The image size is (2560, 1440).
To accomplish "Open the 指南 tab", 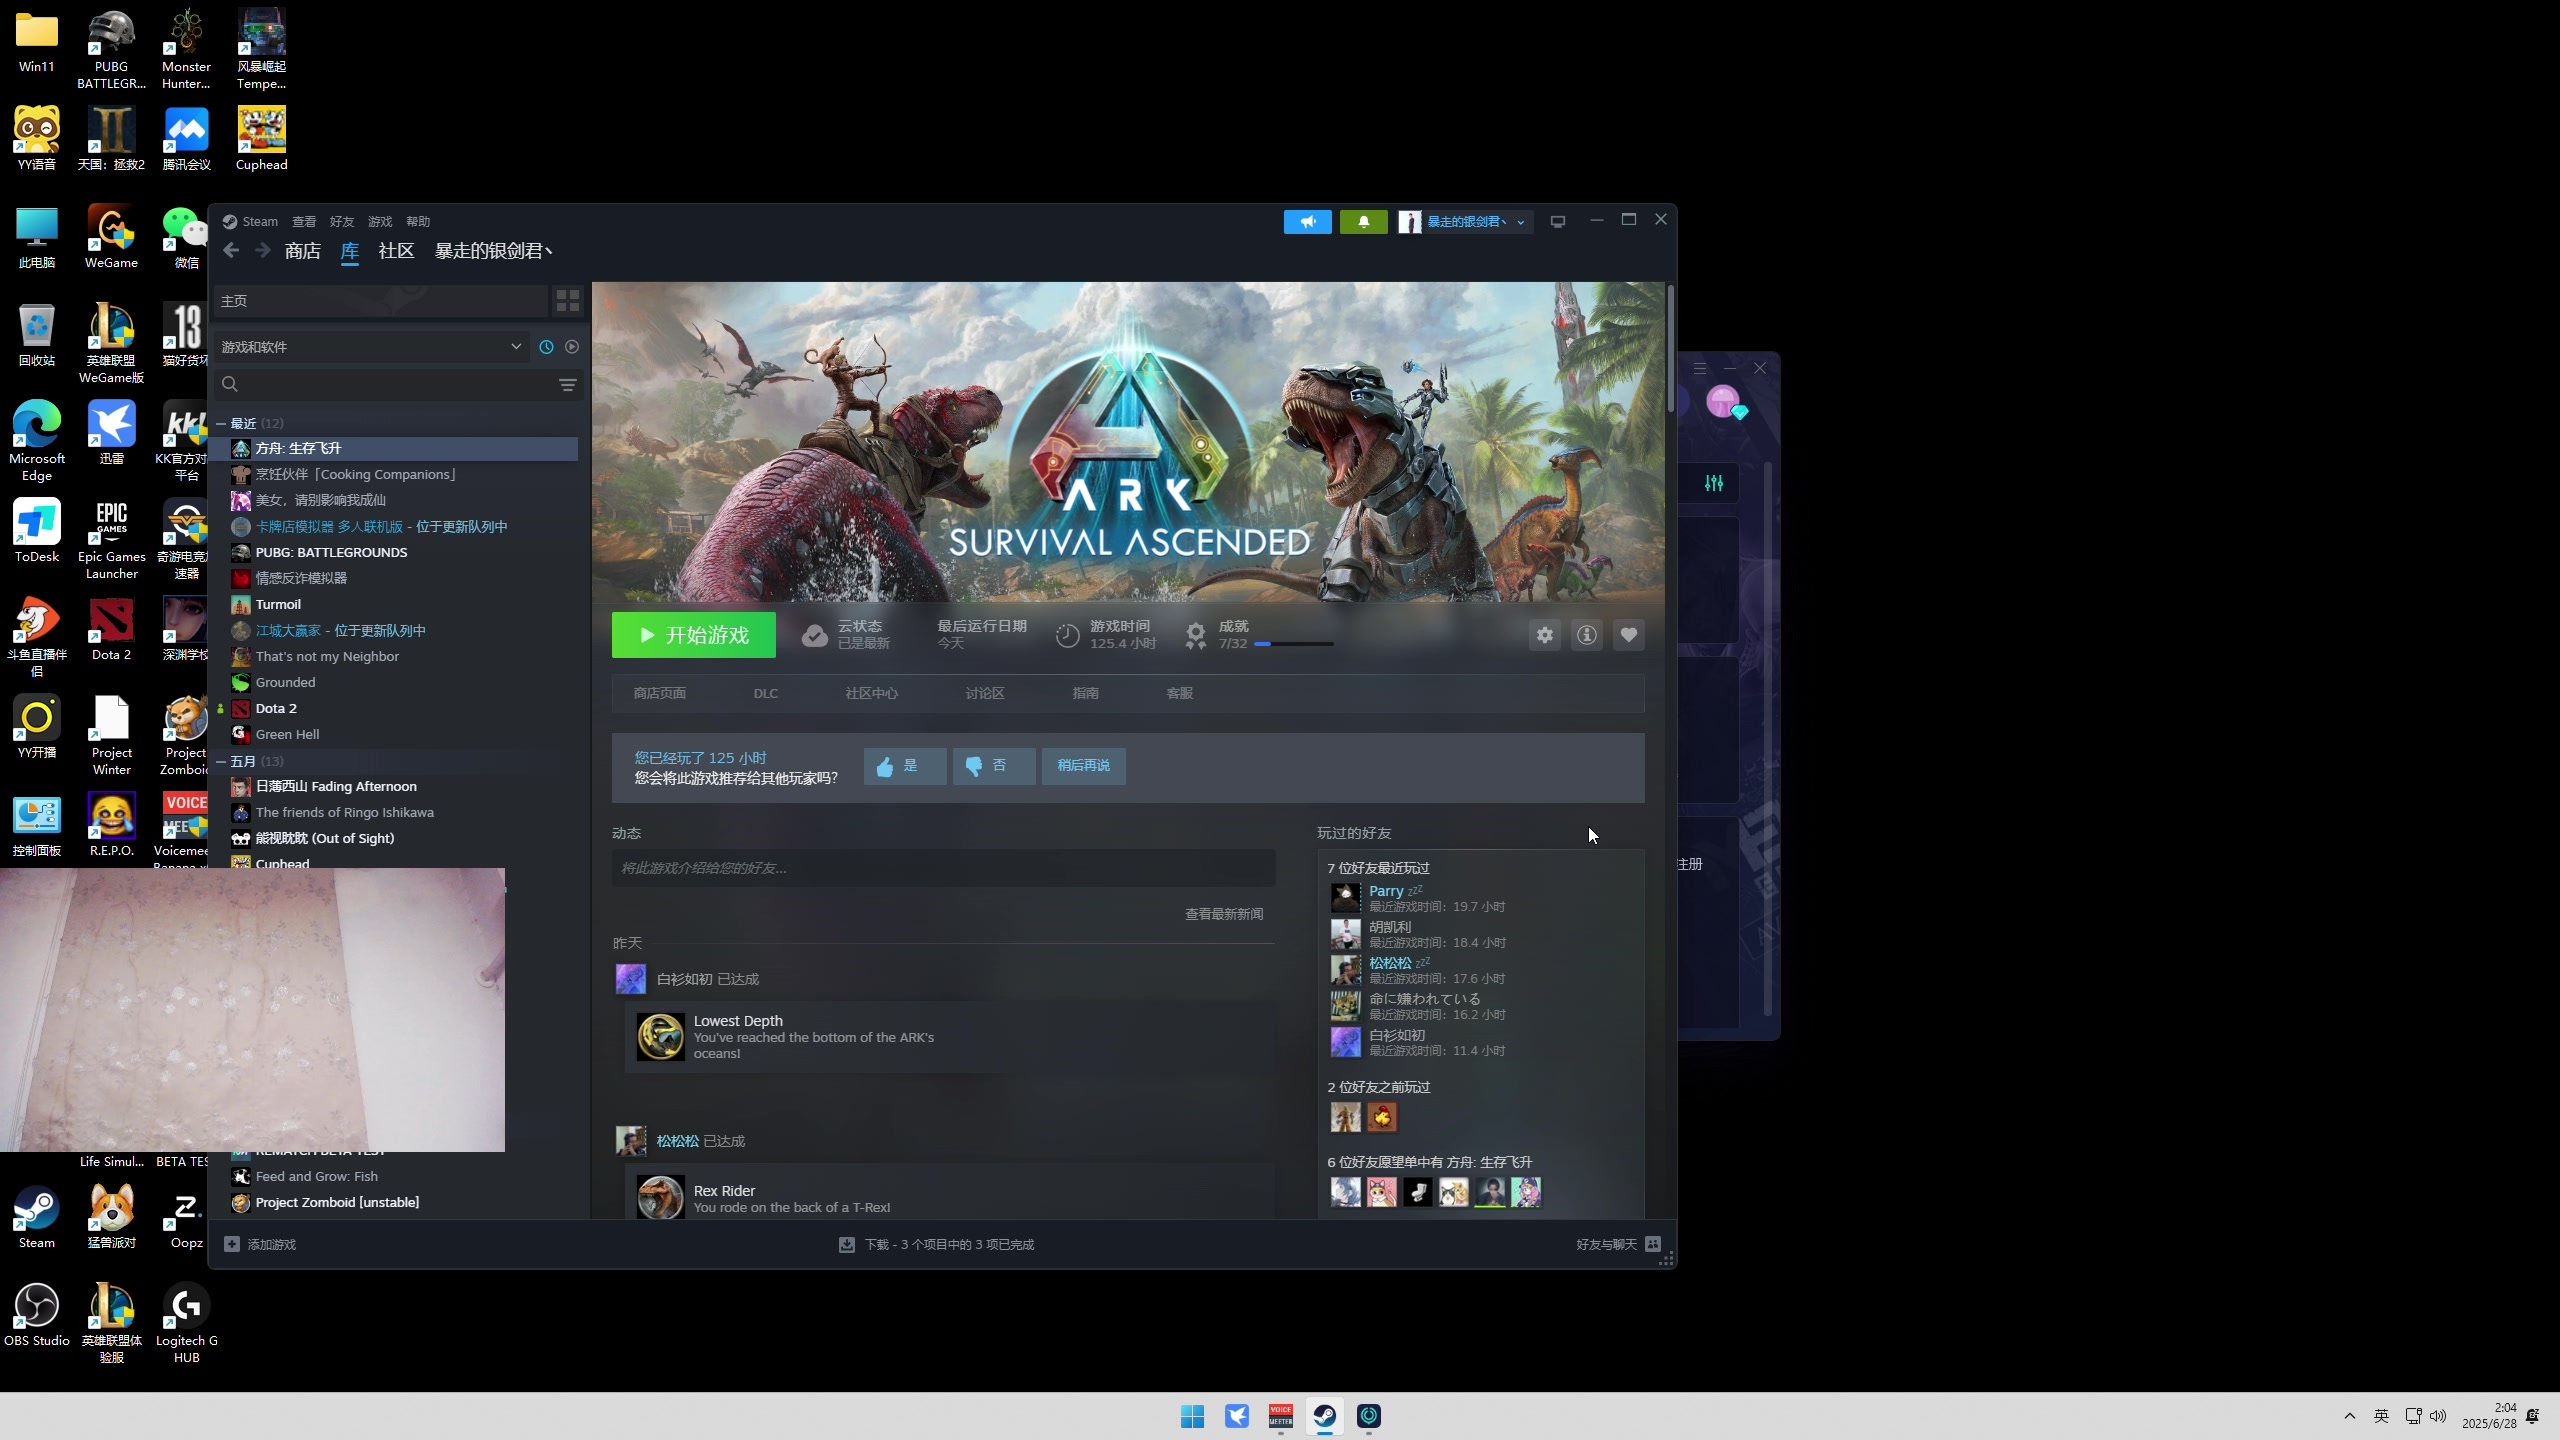I will click(1086, 693).
